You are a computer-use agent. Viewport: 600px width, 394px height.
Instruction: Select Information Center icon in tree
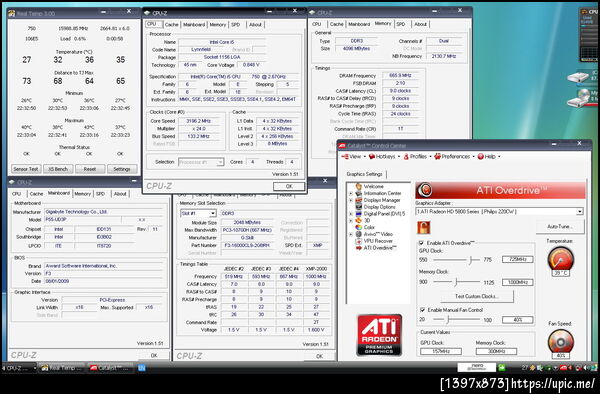(359, 193)
